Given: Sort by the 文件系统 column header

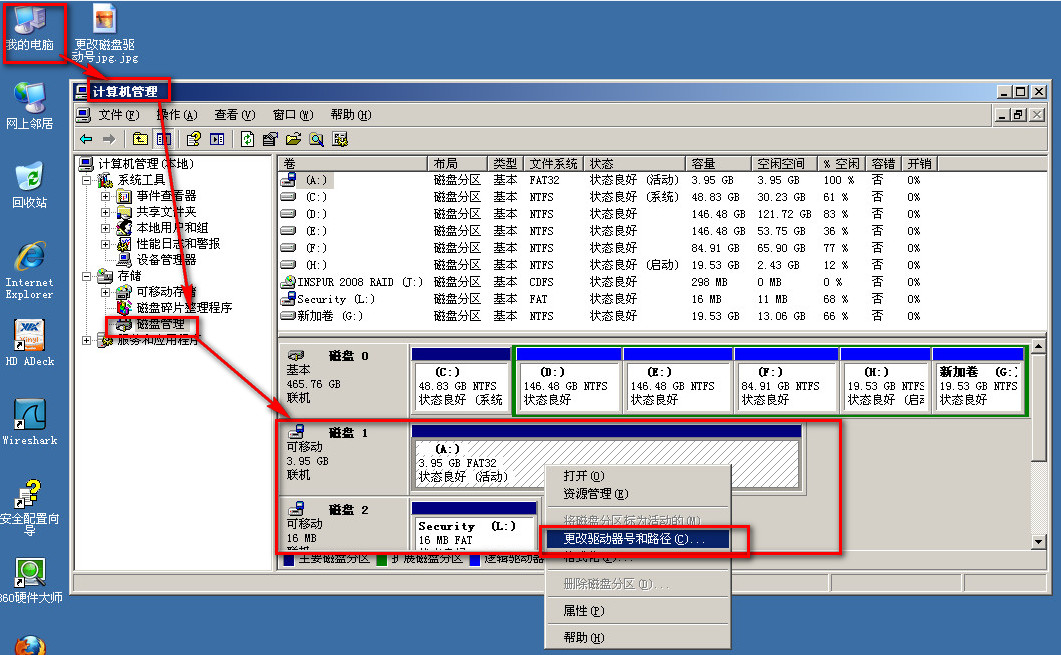Looking at the screenshot, I should pyautogui.click(x=554, y=164).
